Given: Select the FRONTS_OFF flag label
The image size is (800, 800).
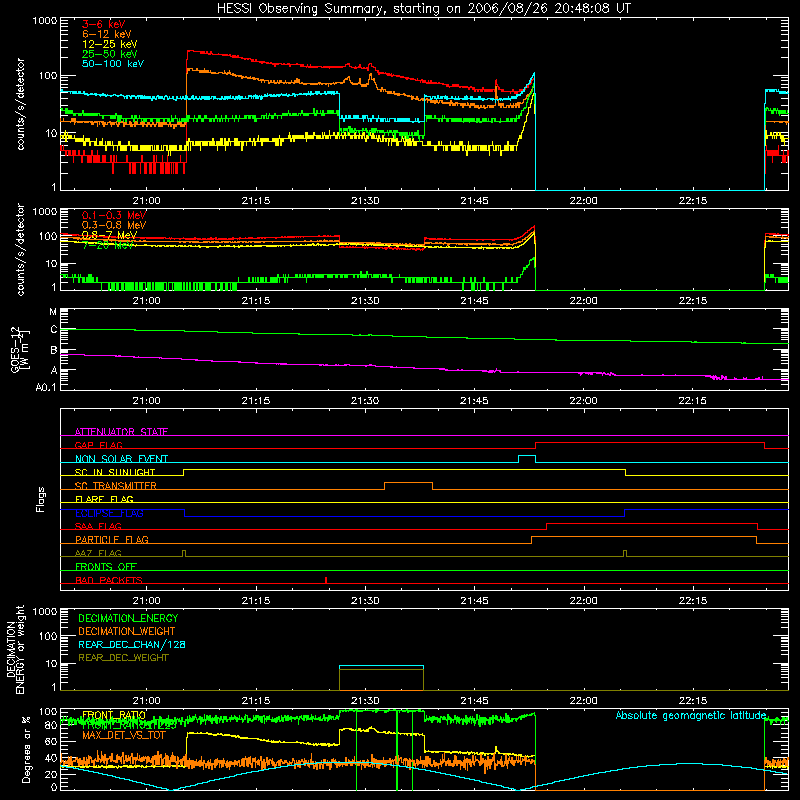Looking at the screenshot, I should pos(106,566).
